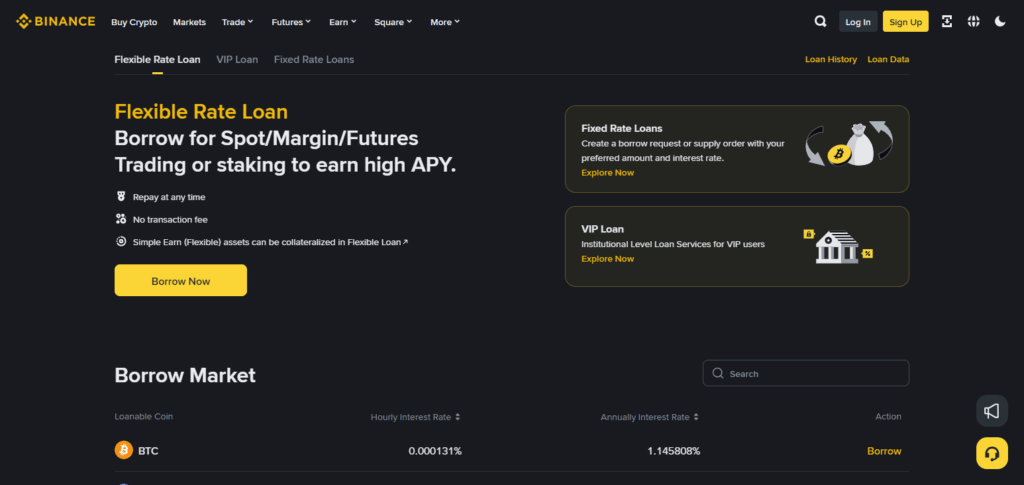Click the search field magnifier icon

[x=718, y=373]
